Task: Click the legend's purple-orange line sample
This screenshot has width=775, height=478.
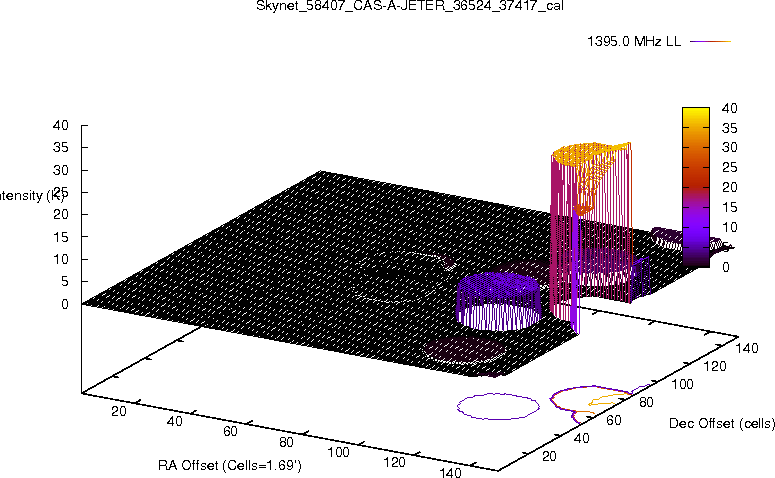Action: pos(710,42)
